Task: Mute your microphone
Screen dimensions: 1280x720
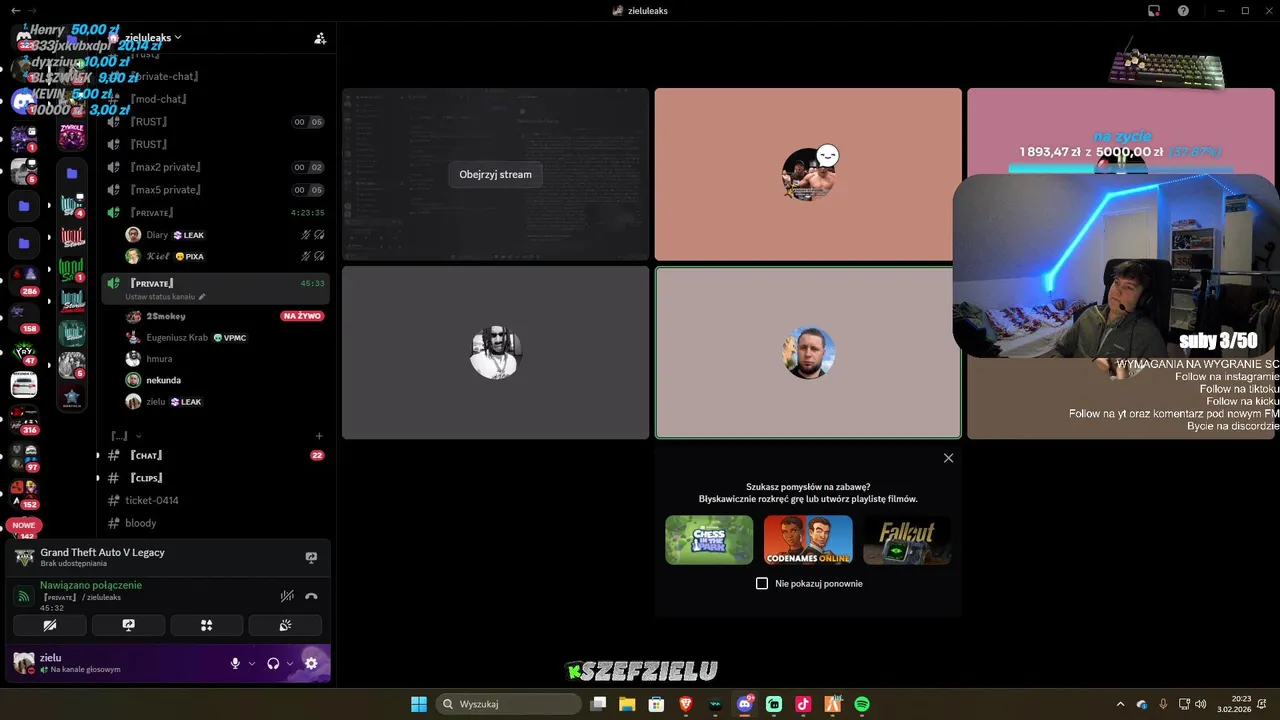Action: coord(236,663)
